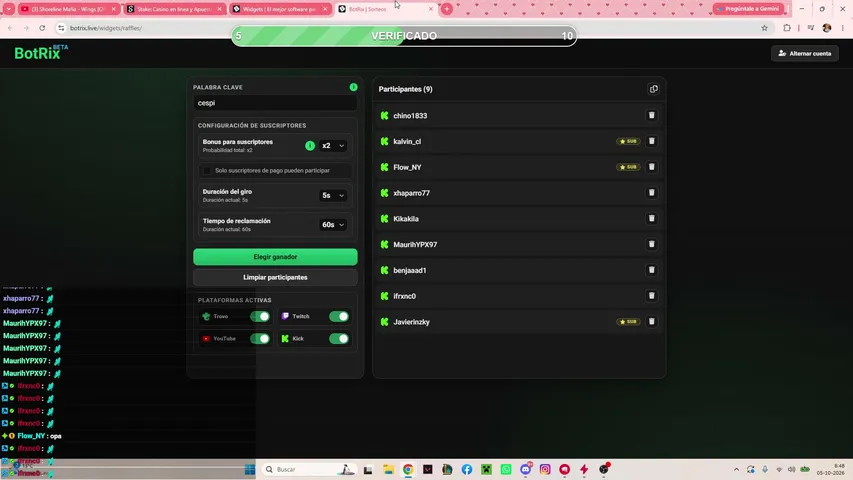
Task: Bookmark this page with star icon
Action: click(764, 28)
